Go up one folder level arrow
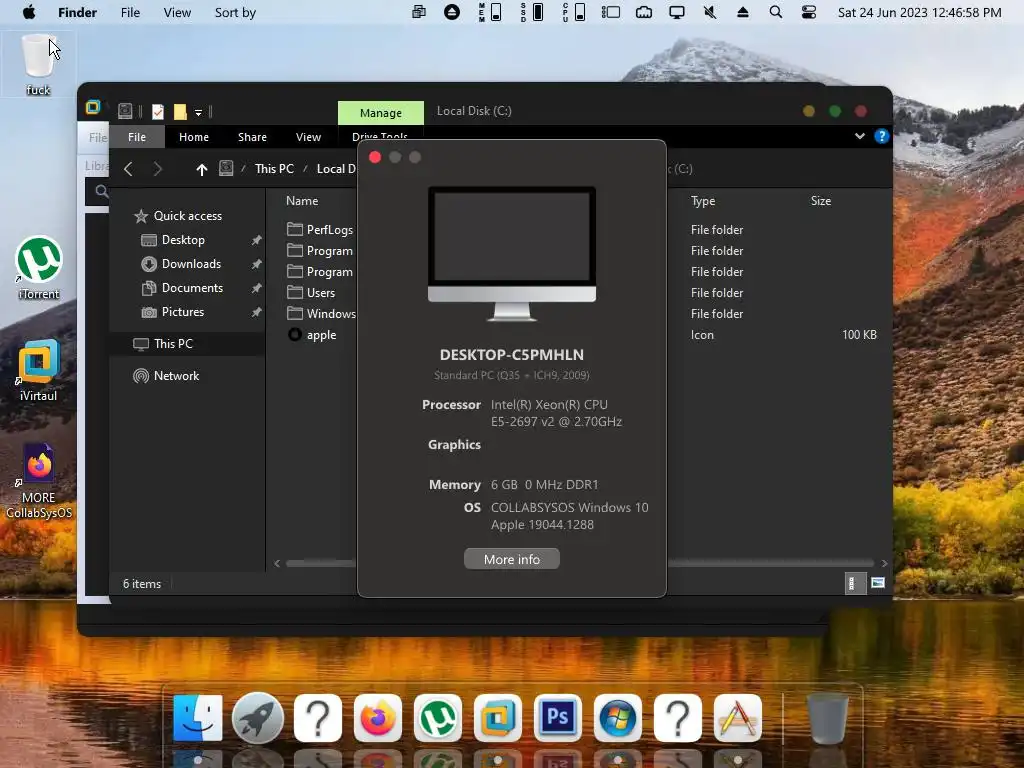 201,169
